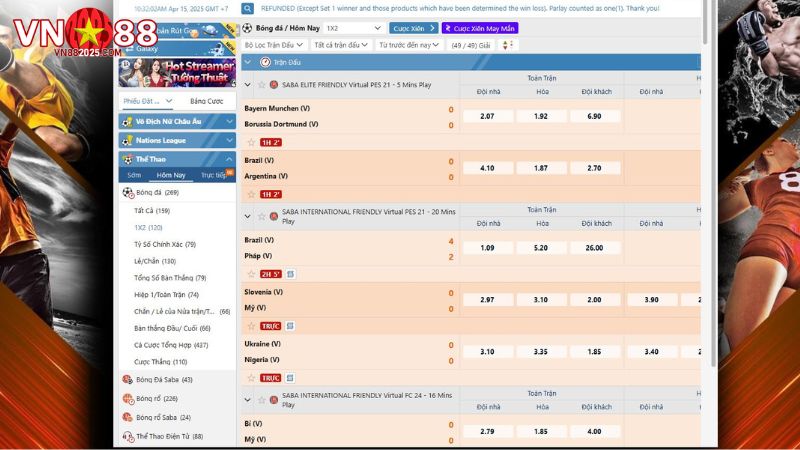
Task: Select Tổng Số Bàn Thắng (79) item
Action: coord(170,278)
